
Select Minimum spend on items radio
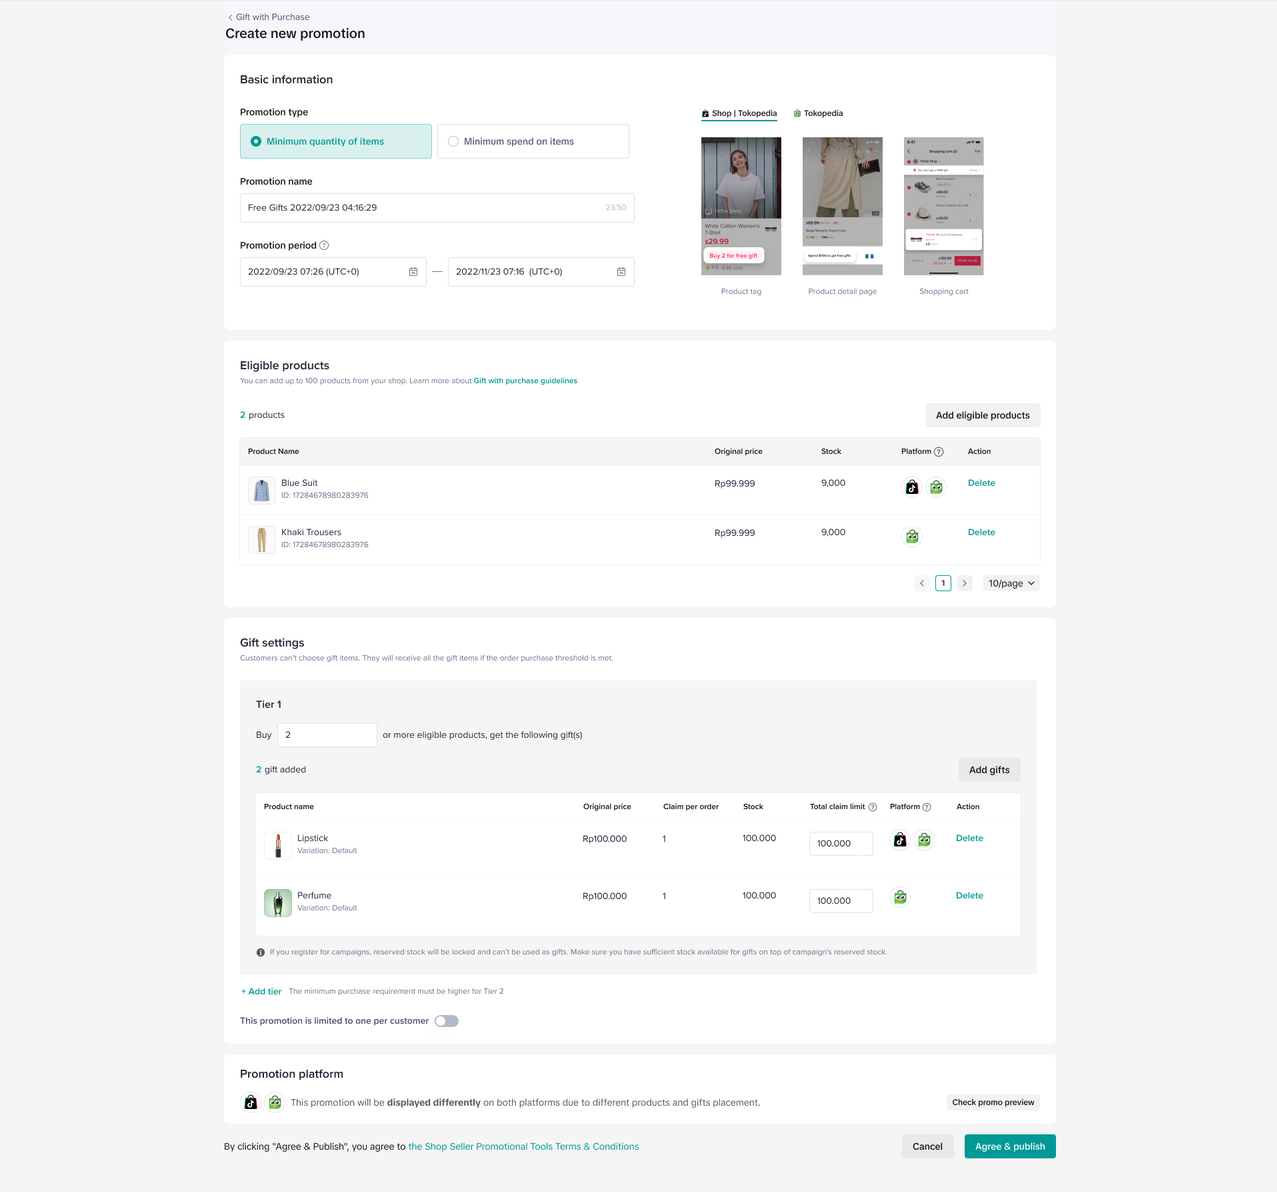(x=533, y=141)
